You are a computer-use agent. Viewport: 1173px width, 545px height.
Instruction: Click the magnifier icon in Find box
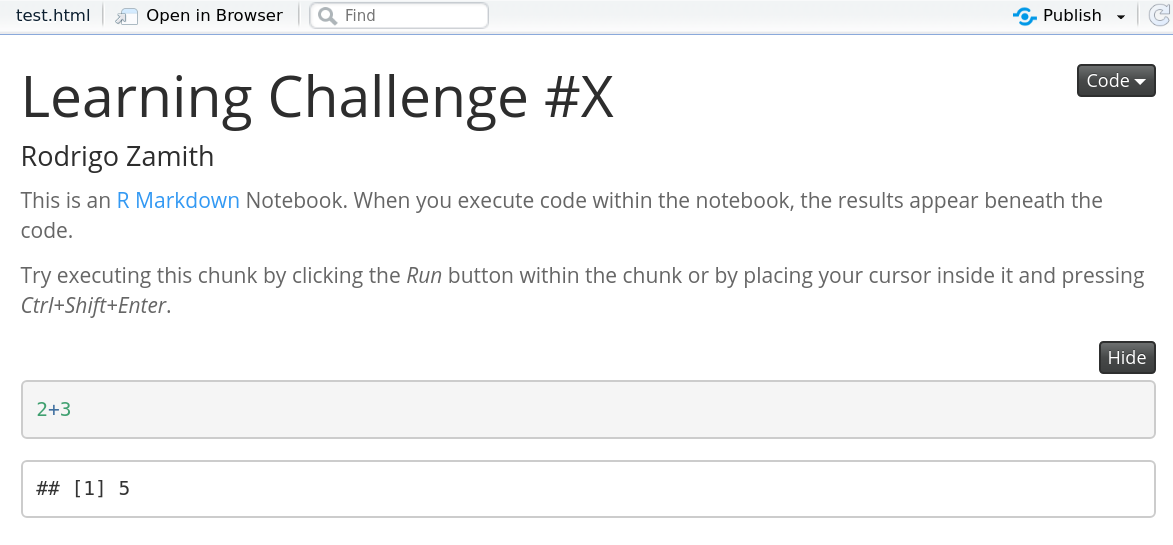[327, 16]
